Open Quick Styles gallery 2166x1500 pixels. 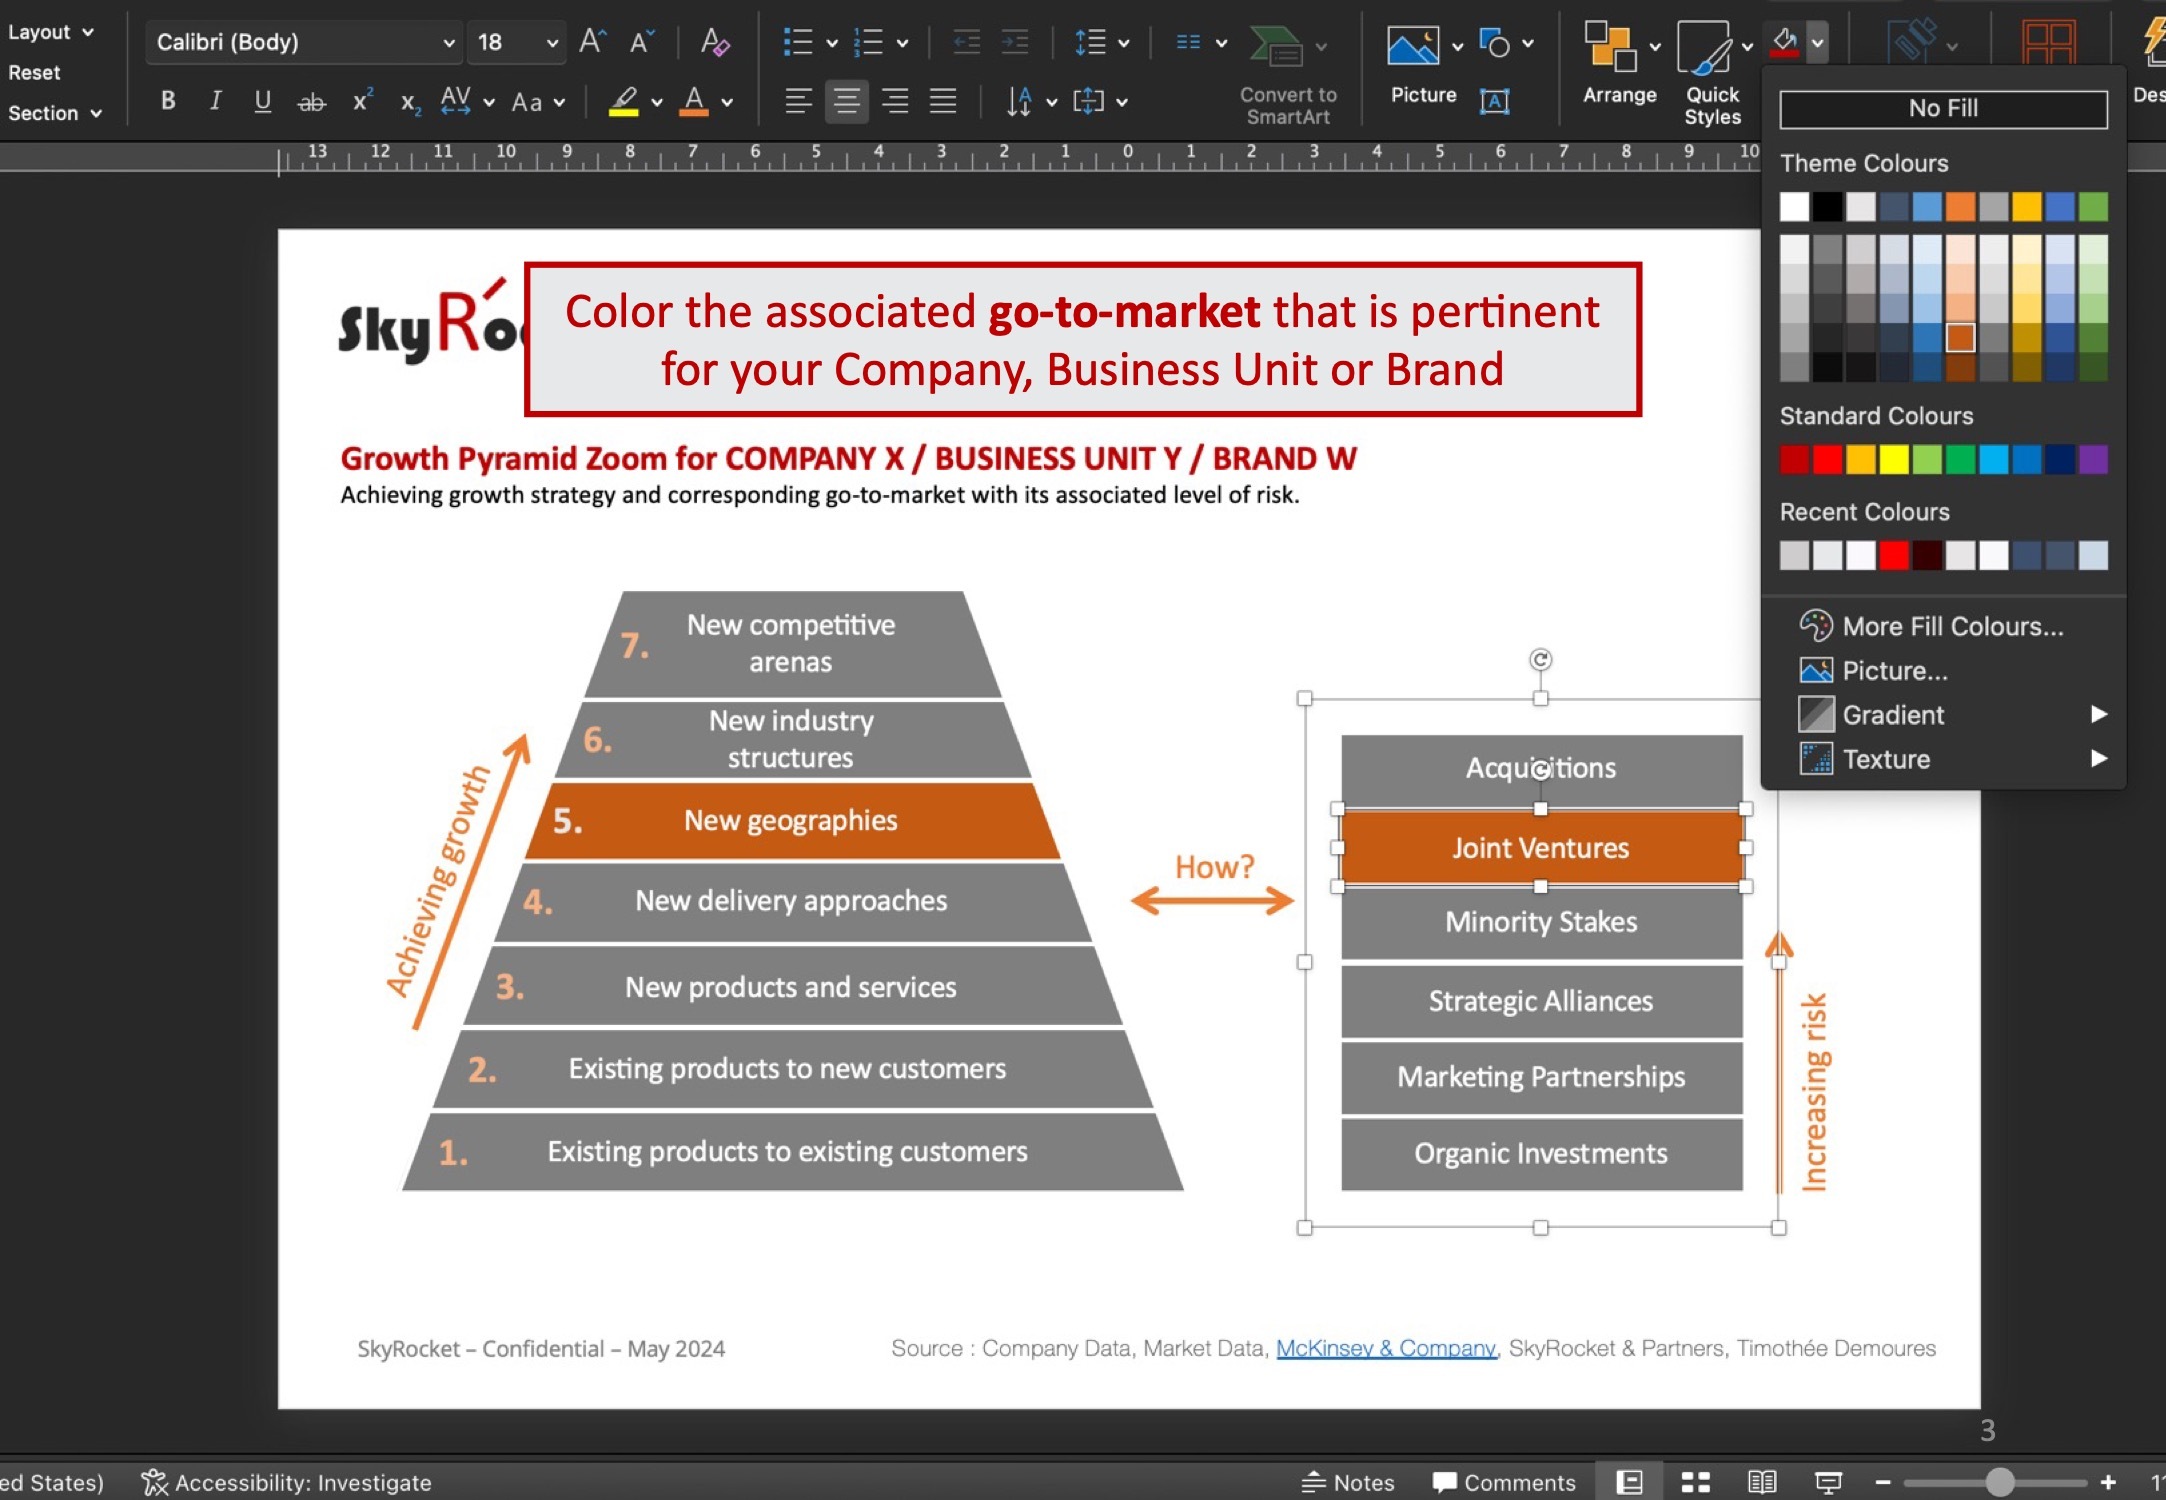tap(1712, 74)
